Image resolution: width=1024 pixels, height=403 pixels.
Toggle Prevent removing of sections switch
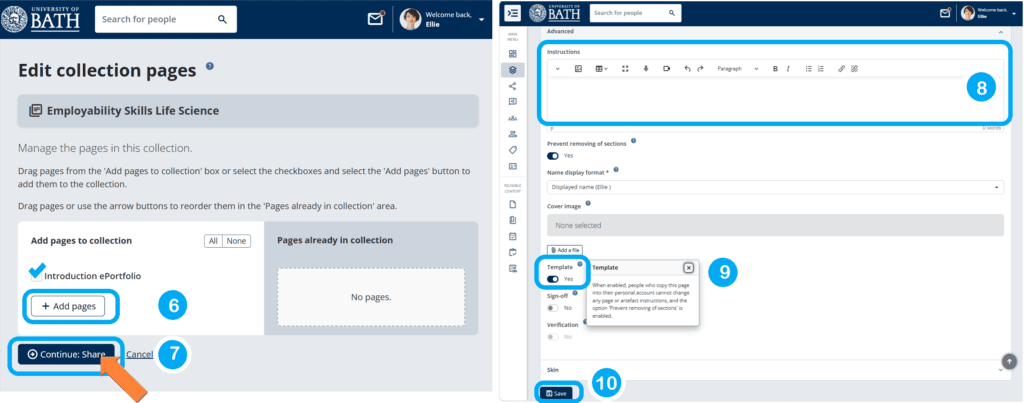(553, 155)
